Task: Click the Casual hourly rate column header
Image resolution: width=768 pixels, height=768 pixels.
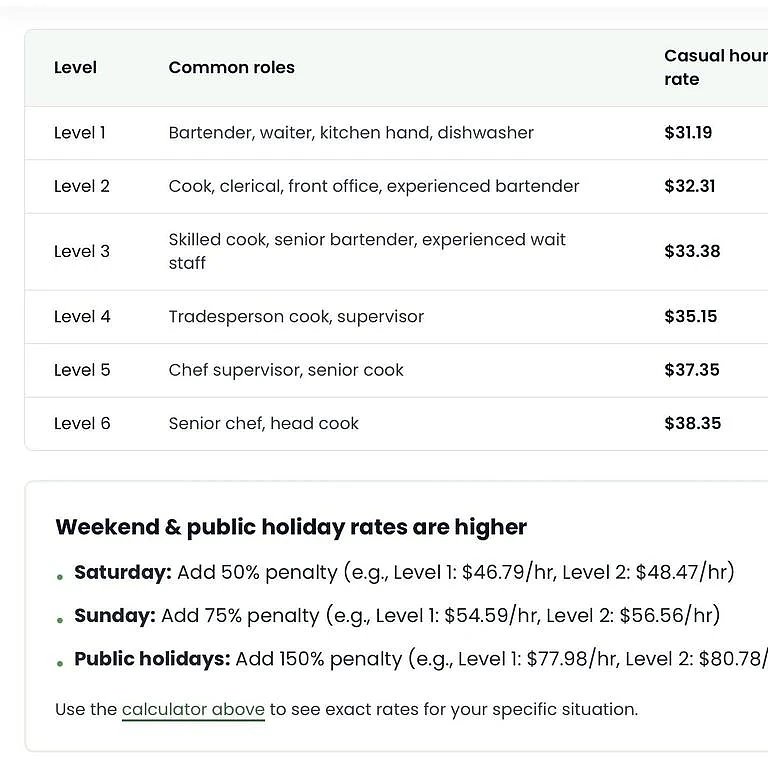Action: coord(716,68)
